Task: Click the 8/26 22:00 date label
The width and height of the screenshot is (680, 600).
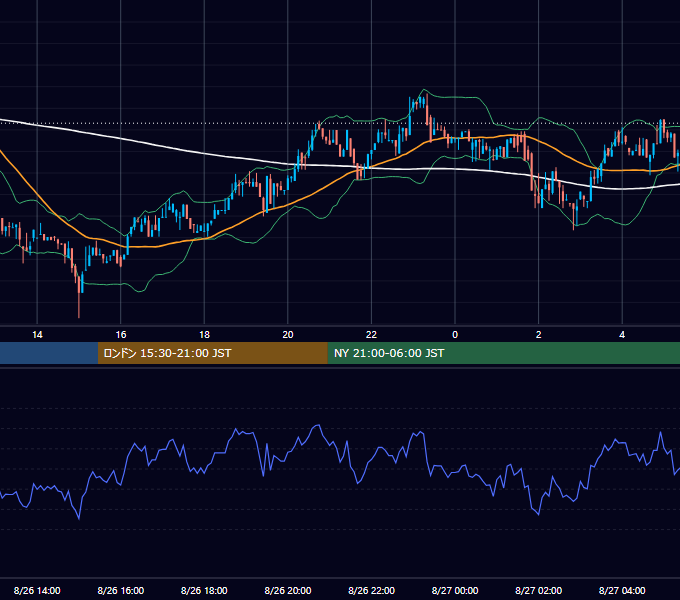Action: (x=371, y=590)
